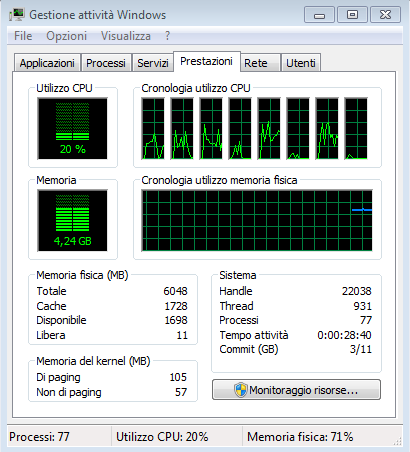
Task: Close the Gestione attività Windows window
Action: tap(385, 15)
